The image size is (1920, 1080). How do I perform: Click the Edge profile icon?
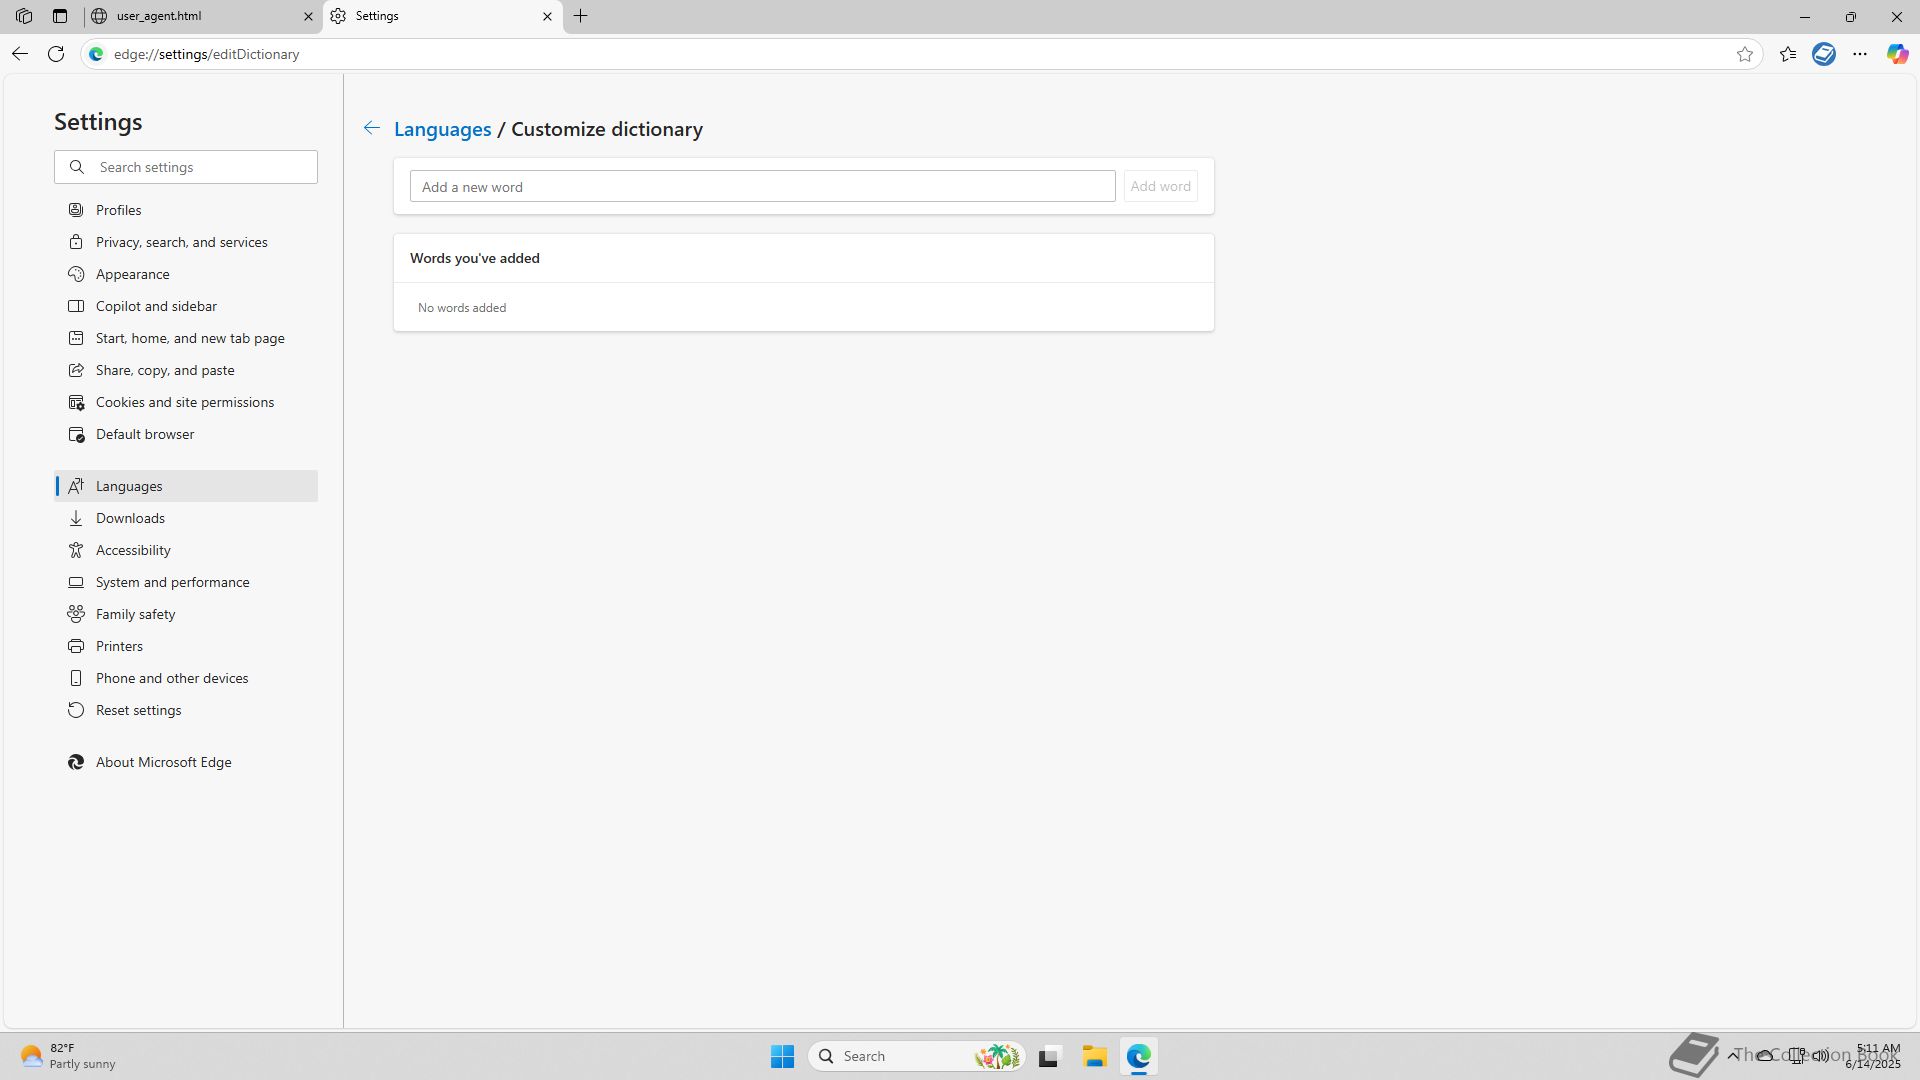[x=1824, y=54]
